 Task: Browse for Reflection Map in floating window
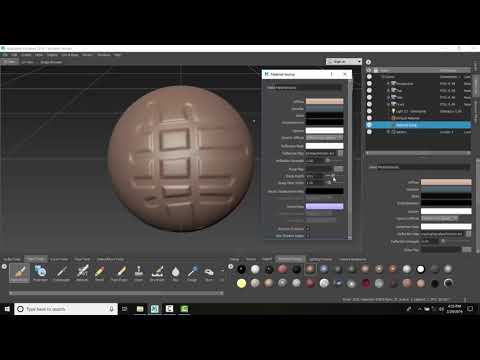[340, 153]
